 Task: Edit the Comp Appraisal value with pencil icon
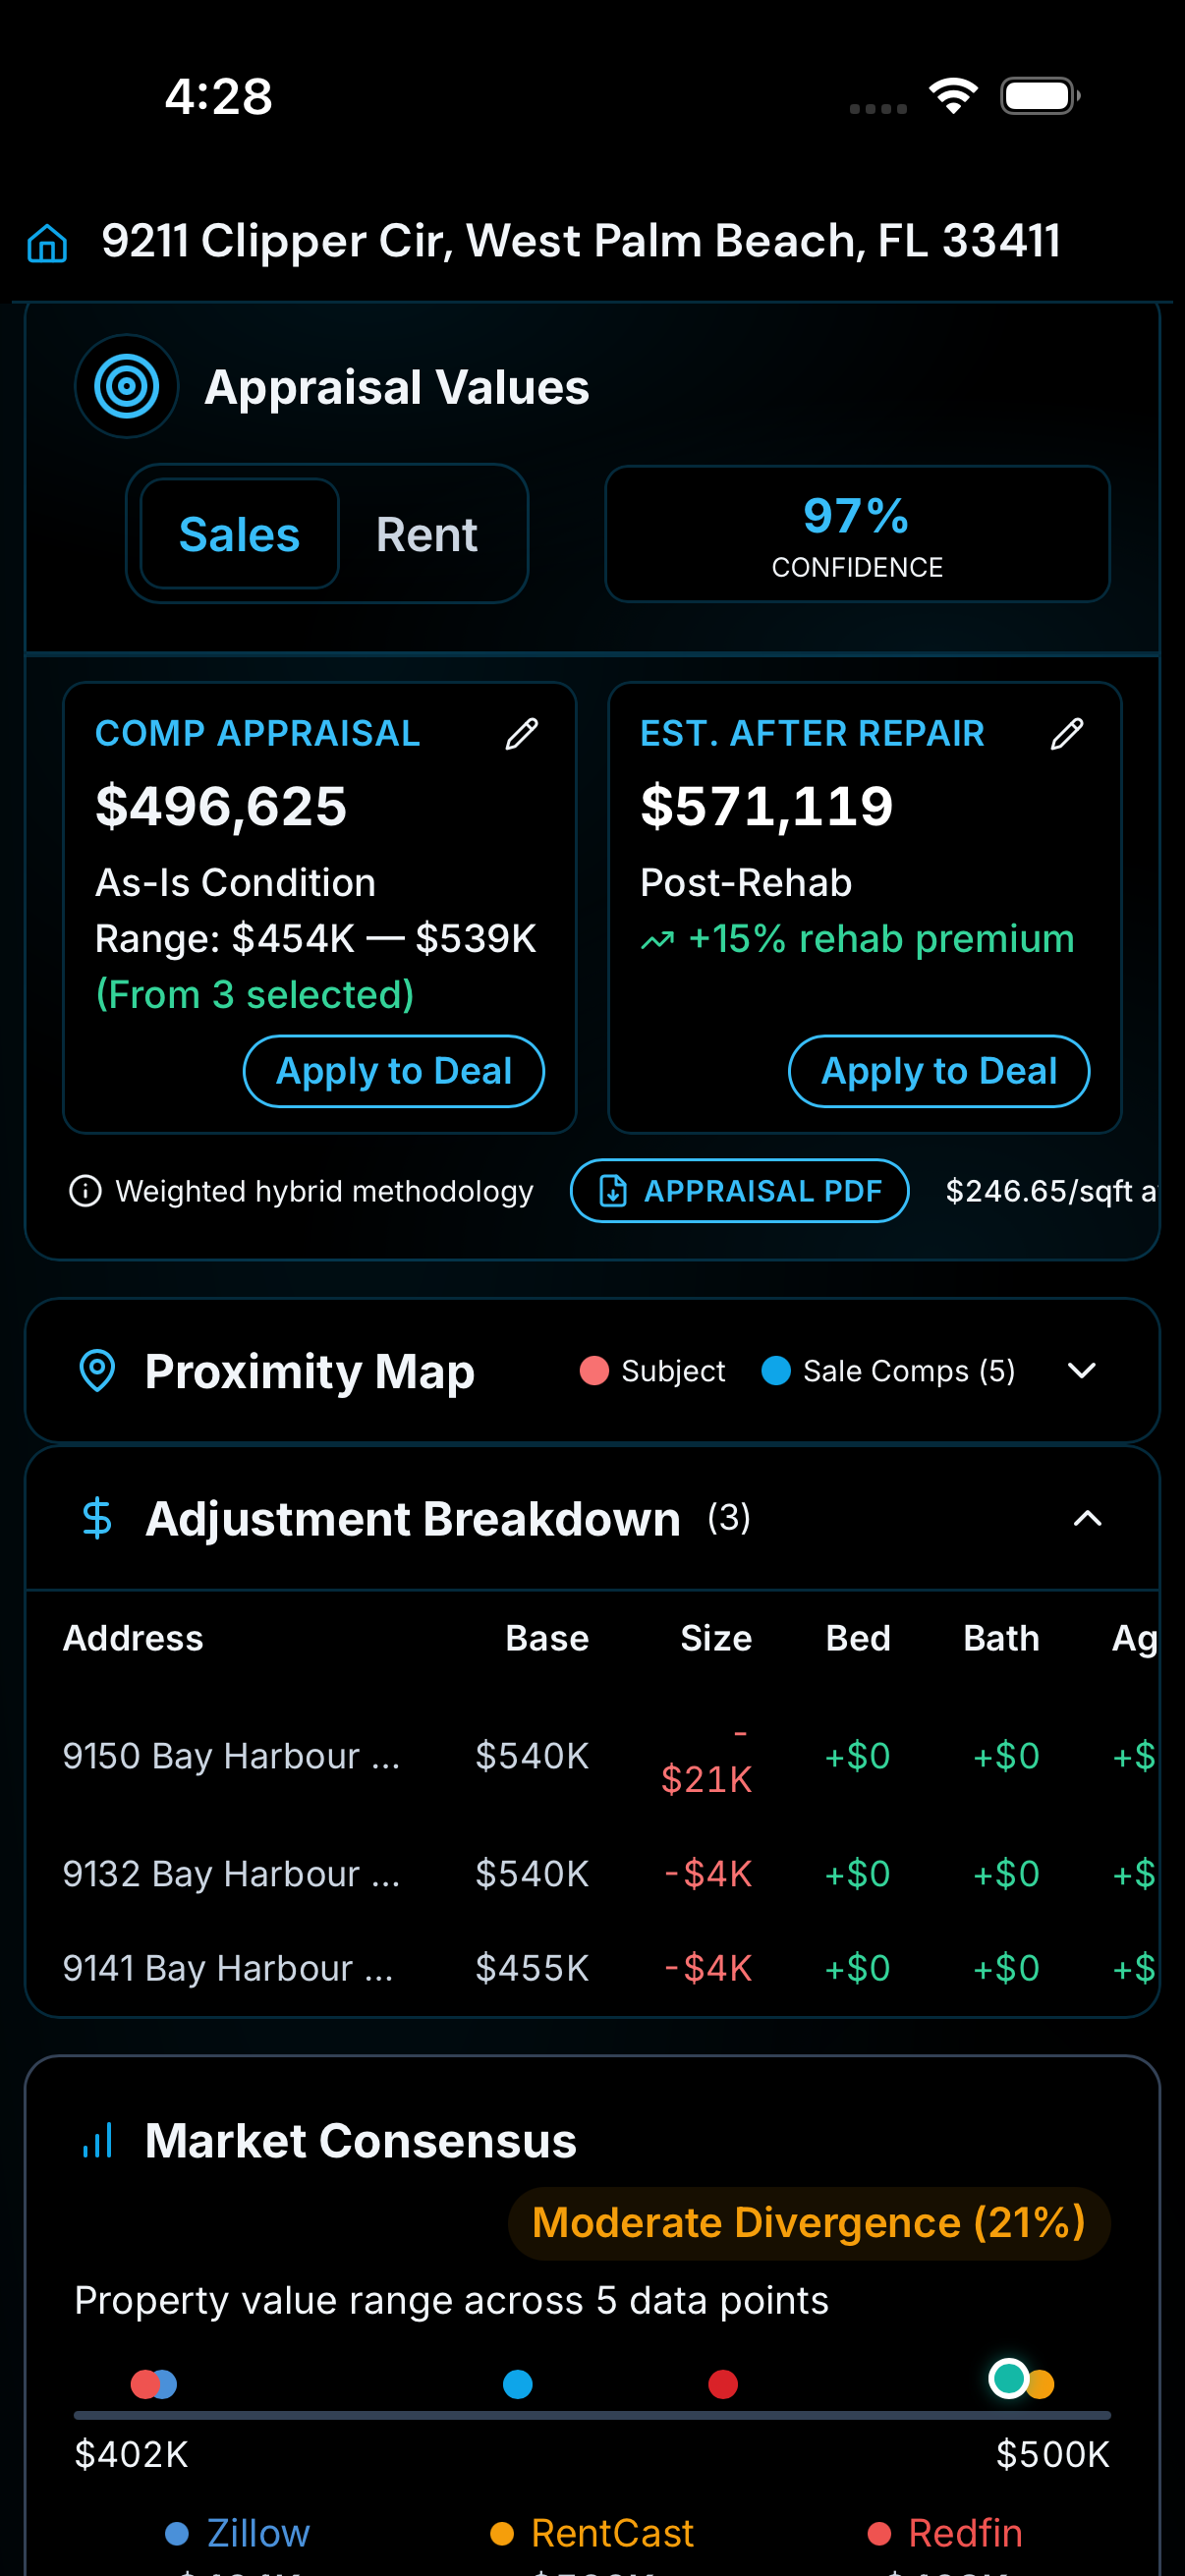coord(521,733)
